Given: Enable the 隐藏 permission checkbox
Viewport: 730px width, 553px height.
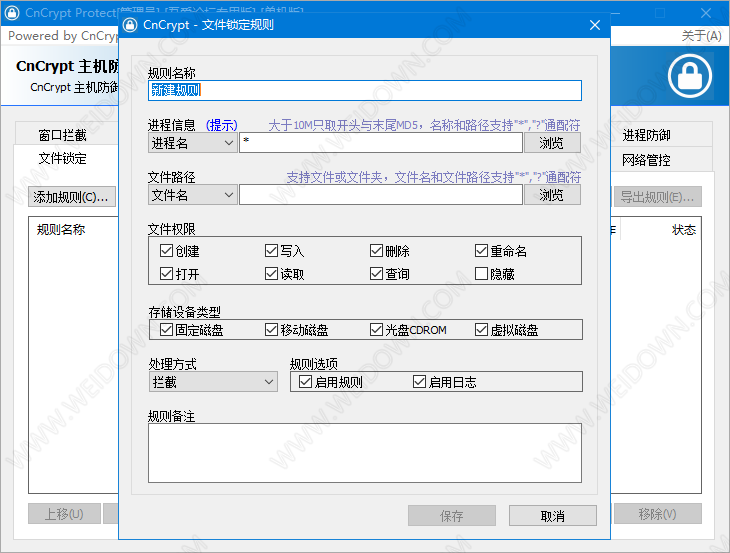Looking at the screenshot, I should point(481,274).
